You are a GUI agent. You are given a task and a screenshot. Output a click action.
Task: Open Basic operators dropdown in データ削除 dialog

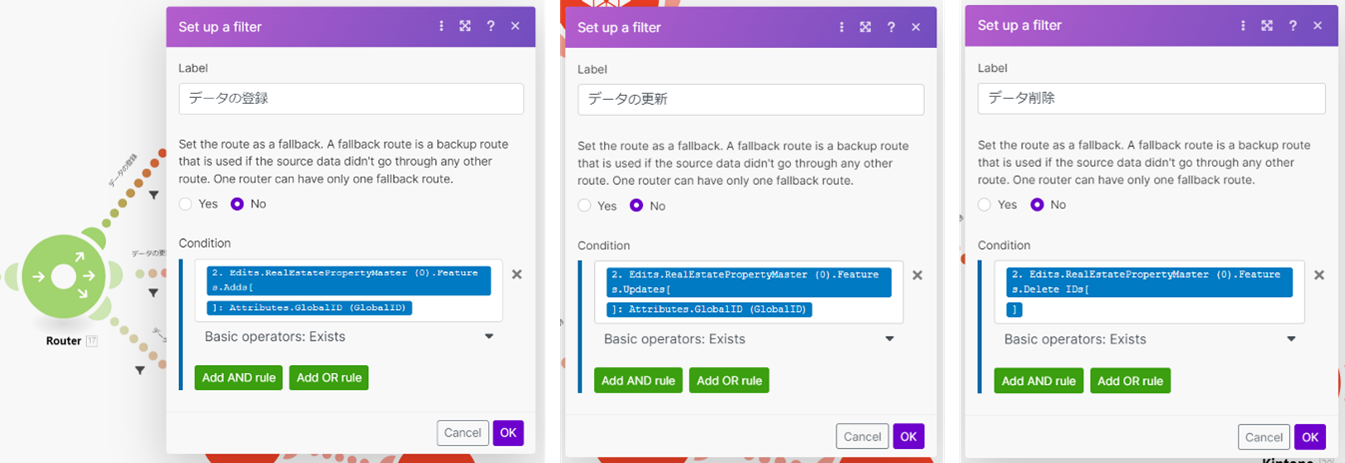click(x=1151, y=339)
